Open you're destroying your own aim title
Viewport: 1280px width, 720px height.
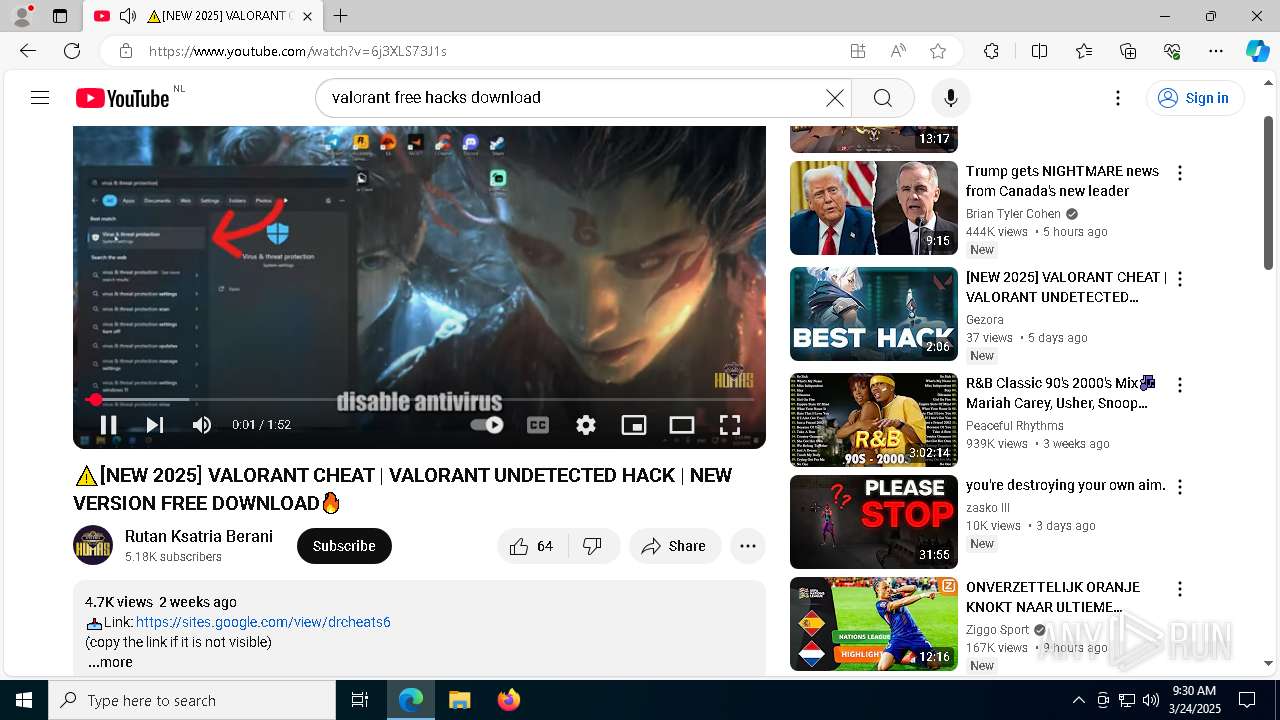(1066, 485)
